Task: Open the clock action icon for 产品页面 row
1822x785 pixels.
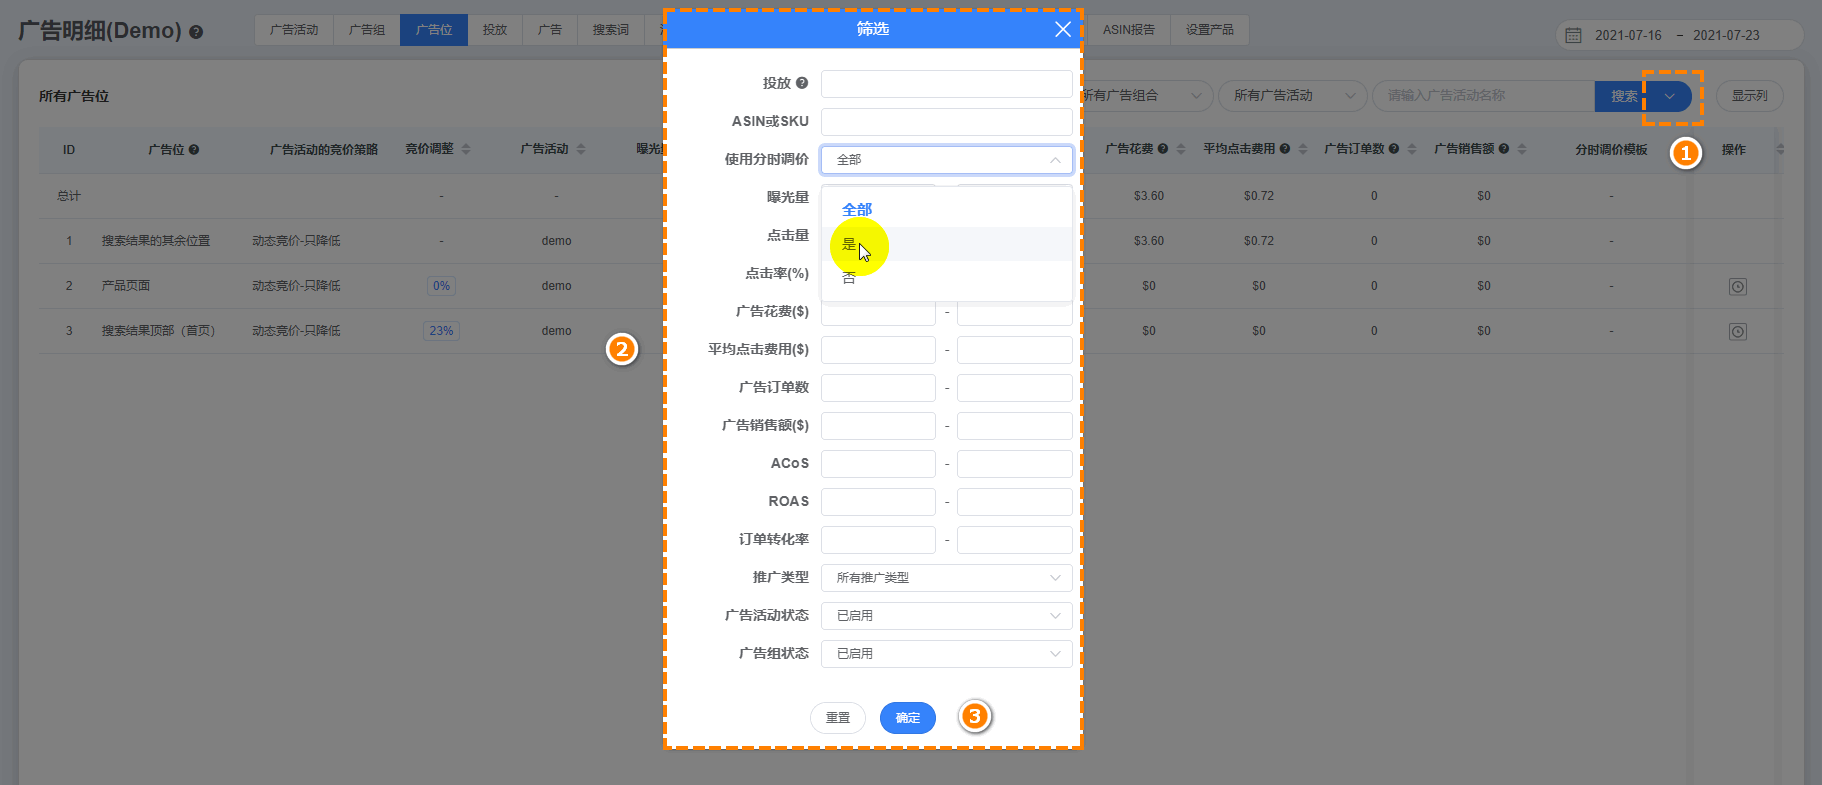Action: coord(1737,287)
